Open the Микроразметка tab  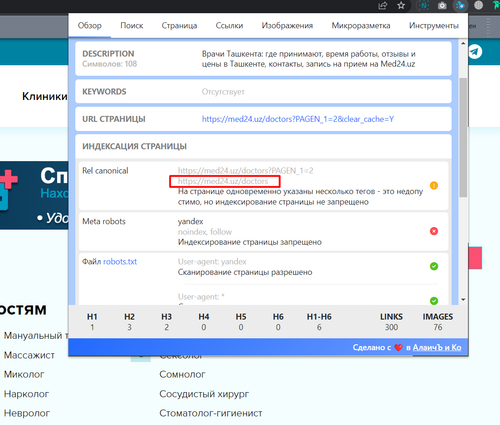click(361, 26)
